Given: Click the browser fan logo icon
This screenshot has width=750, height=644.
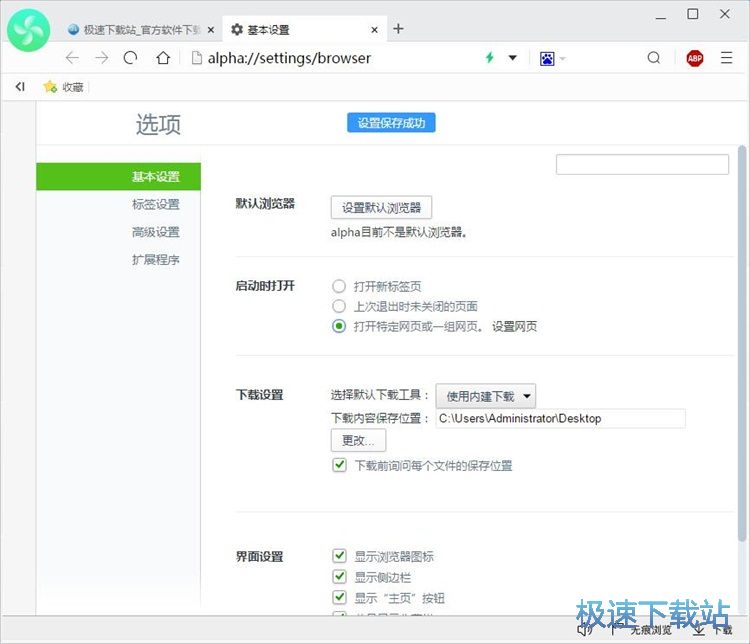Looking at the screenshot, I should (x=29, y=31).
